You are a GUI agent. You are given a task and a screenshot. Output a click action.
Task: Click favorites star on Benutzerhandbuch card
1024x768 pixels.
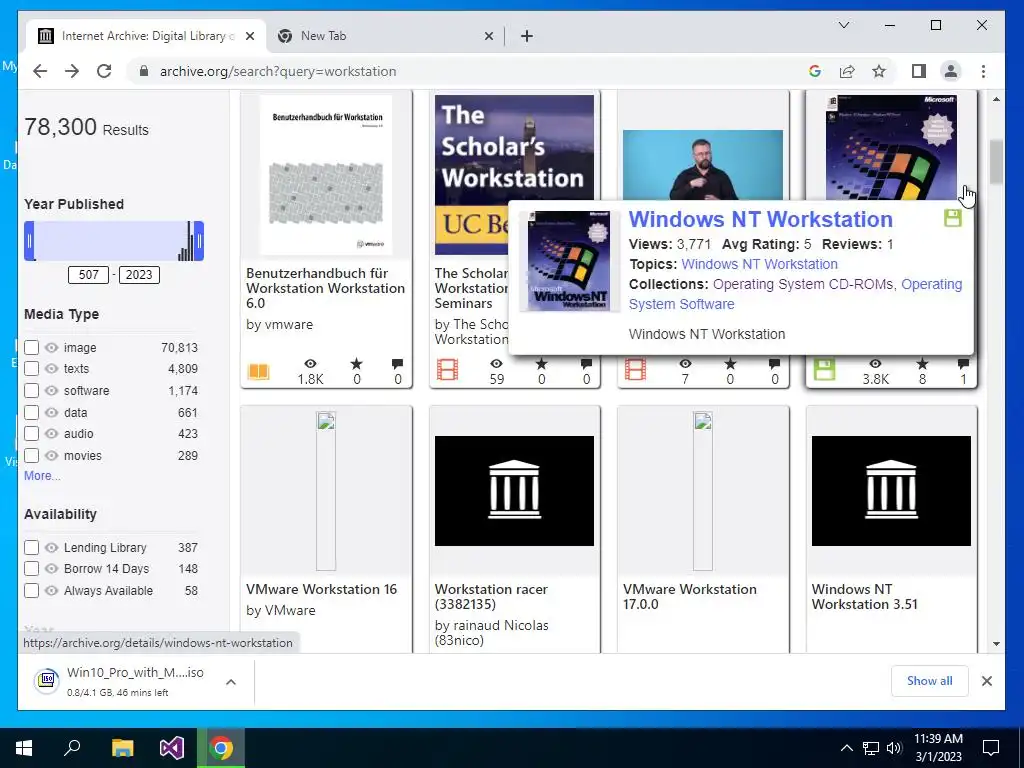click(x=356, y=364)
